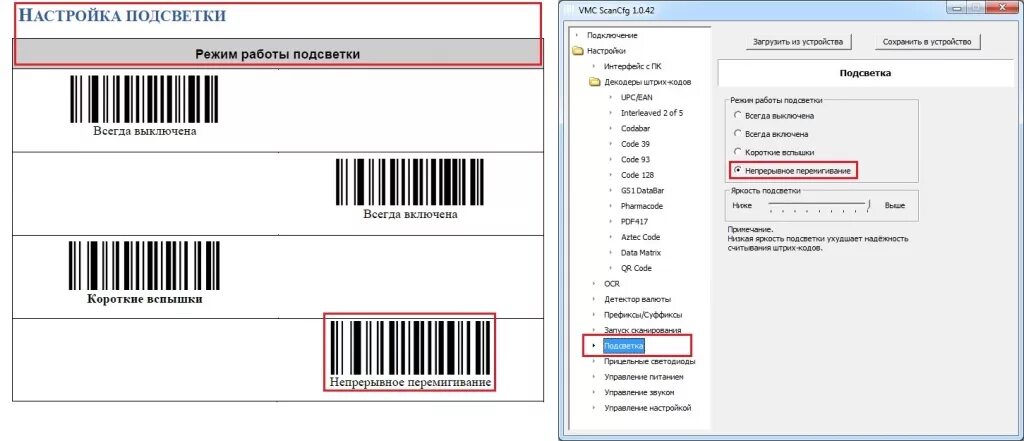Image resolution: width=1024 pixels, height=441 pixels.
Task: Open Interleaved 2 of 5 settings
Action: click(652, 113)
